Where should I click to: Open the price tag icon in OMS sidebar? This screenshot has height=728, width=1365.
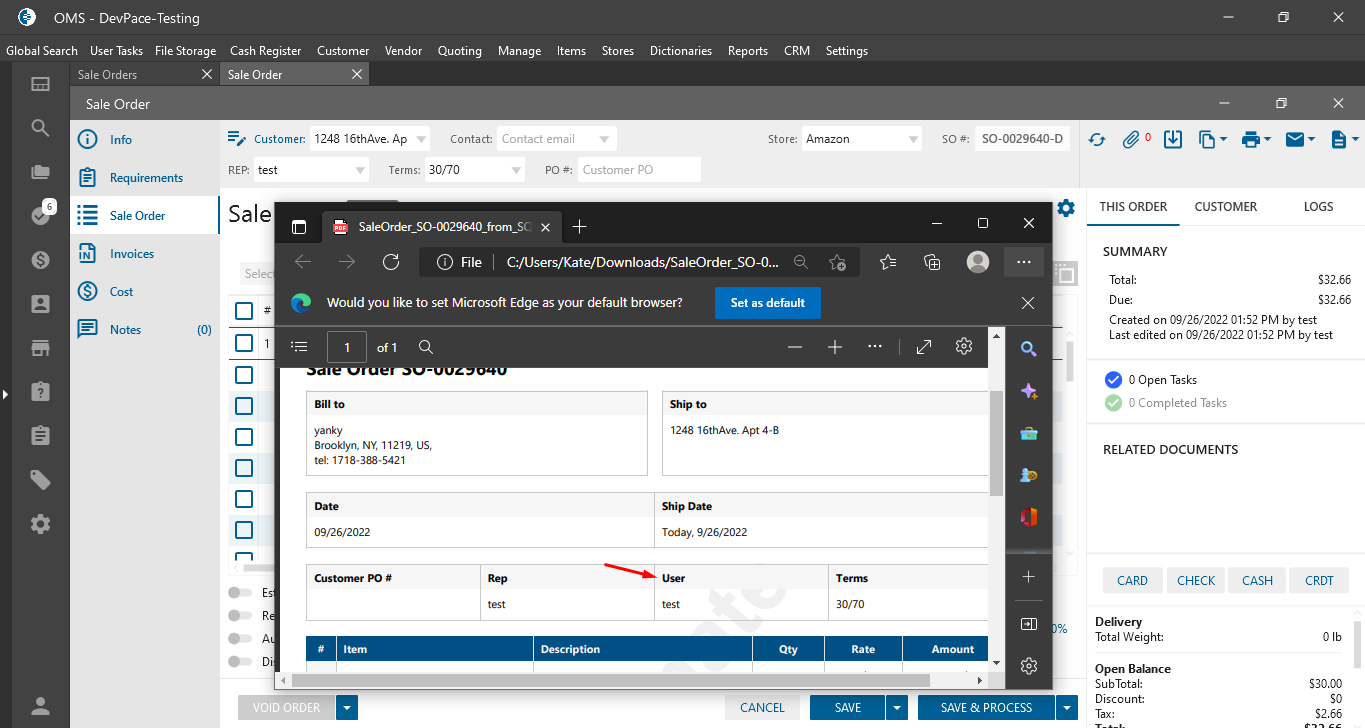(40, 480)
